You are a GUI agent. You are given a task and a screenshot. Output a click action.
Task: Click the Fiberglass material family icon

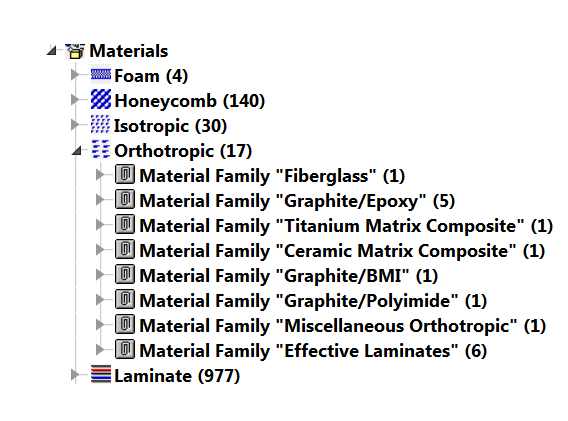point(125,174)
